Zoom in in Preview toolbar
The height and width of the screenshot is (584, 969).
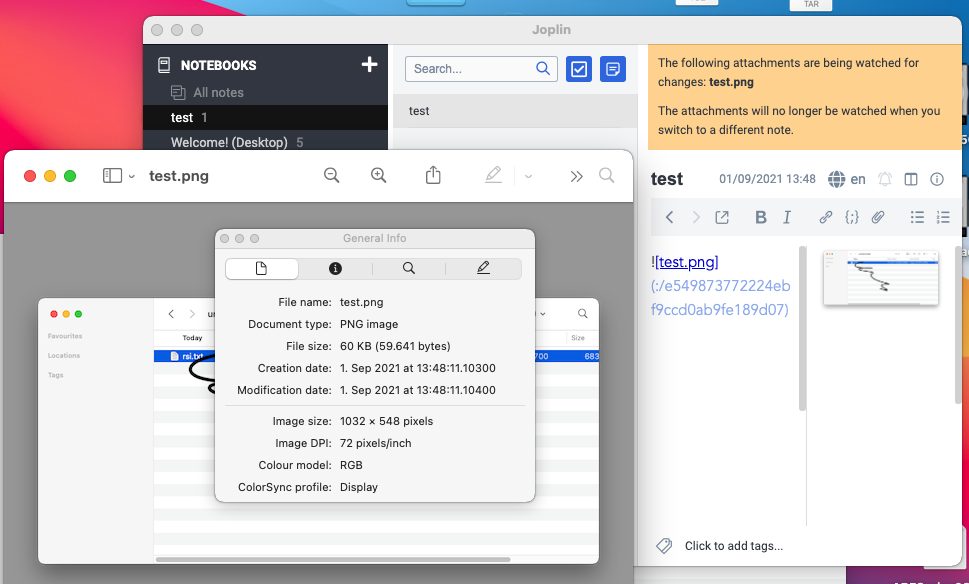click(x=379, y=176)
